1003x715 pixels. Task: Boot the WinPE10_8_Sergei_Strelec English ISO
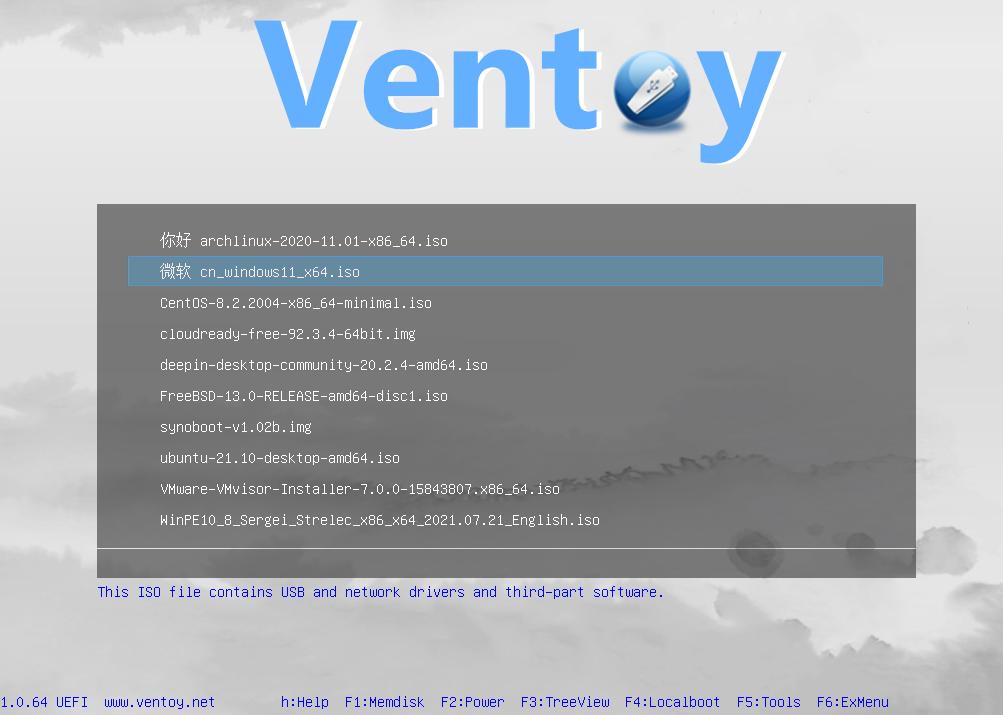(379, 520)
